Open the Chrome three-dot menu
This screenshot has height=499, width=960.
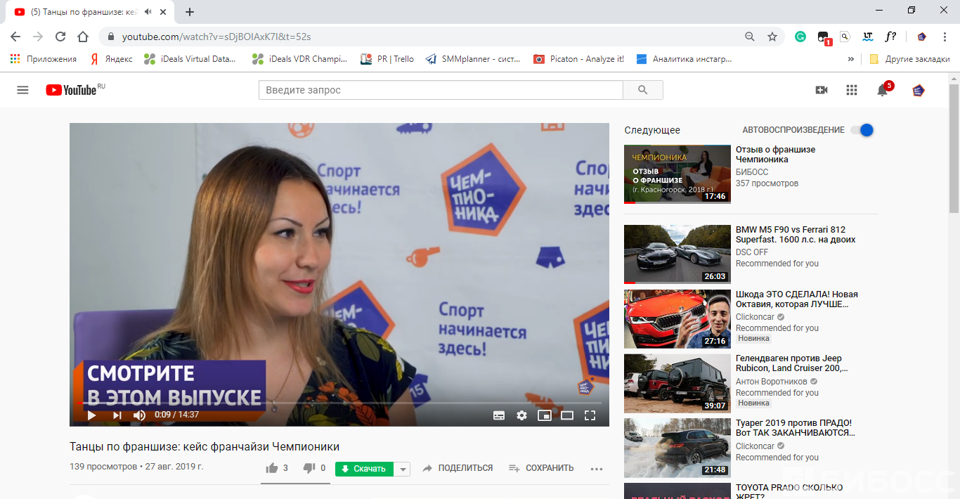pyautogui.click(x=945, y=37)
